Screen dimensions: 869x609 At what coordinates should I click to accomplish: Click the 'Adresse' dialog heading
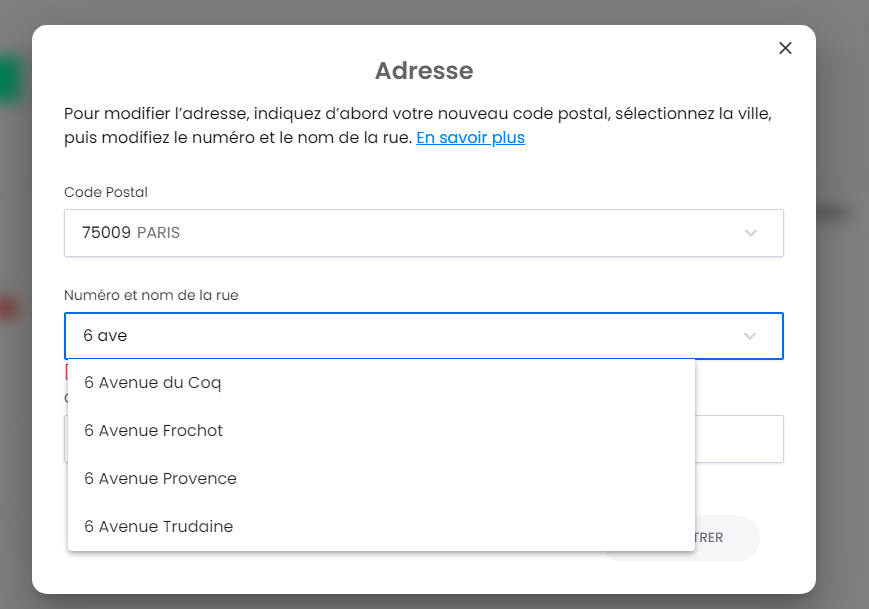424,71
